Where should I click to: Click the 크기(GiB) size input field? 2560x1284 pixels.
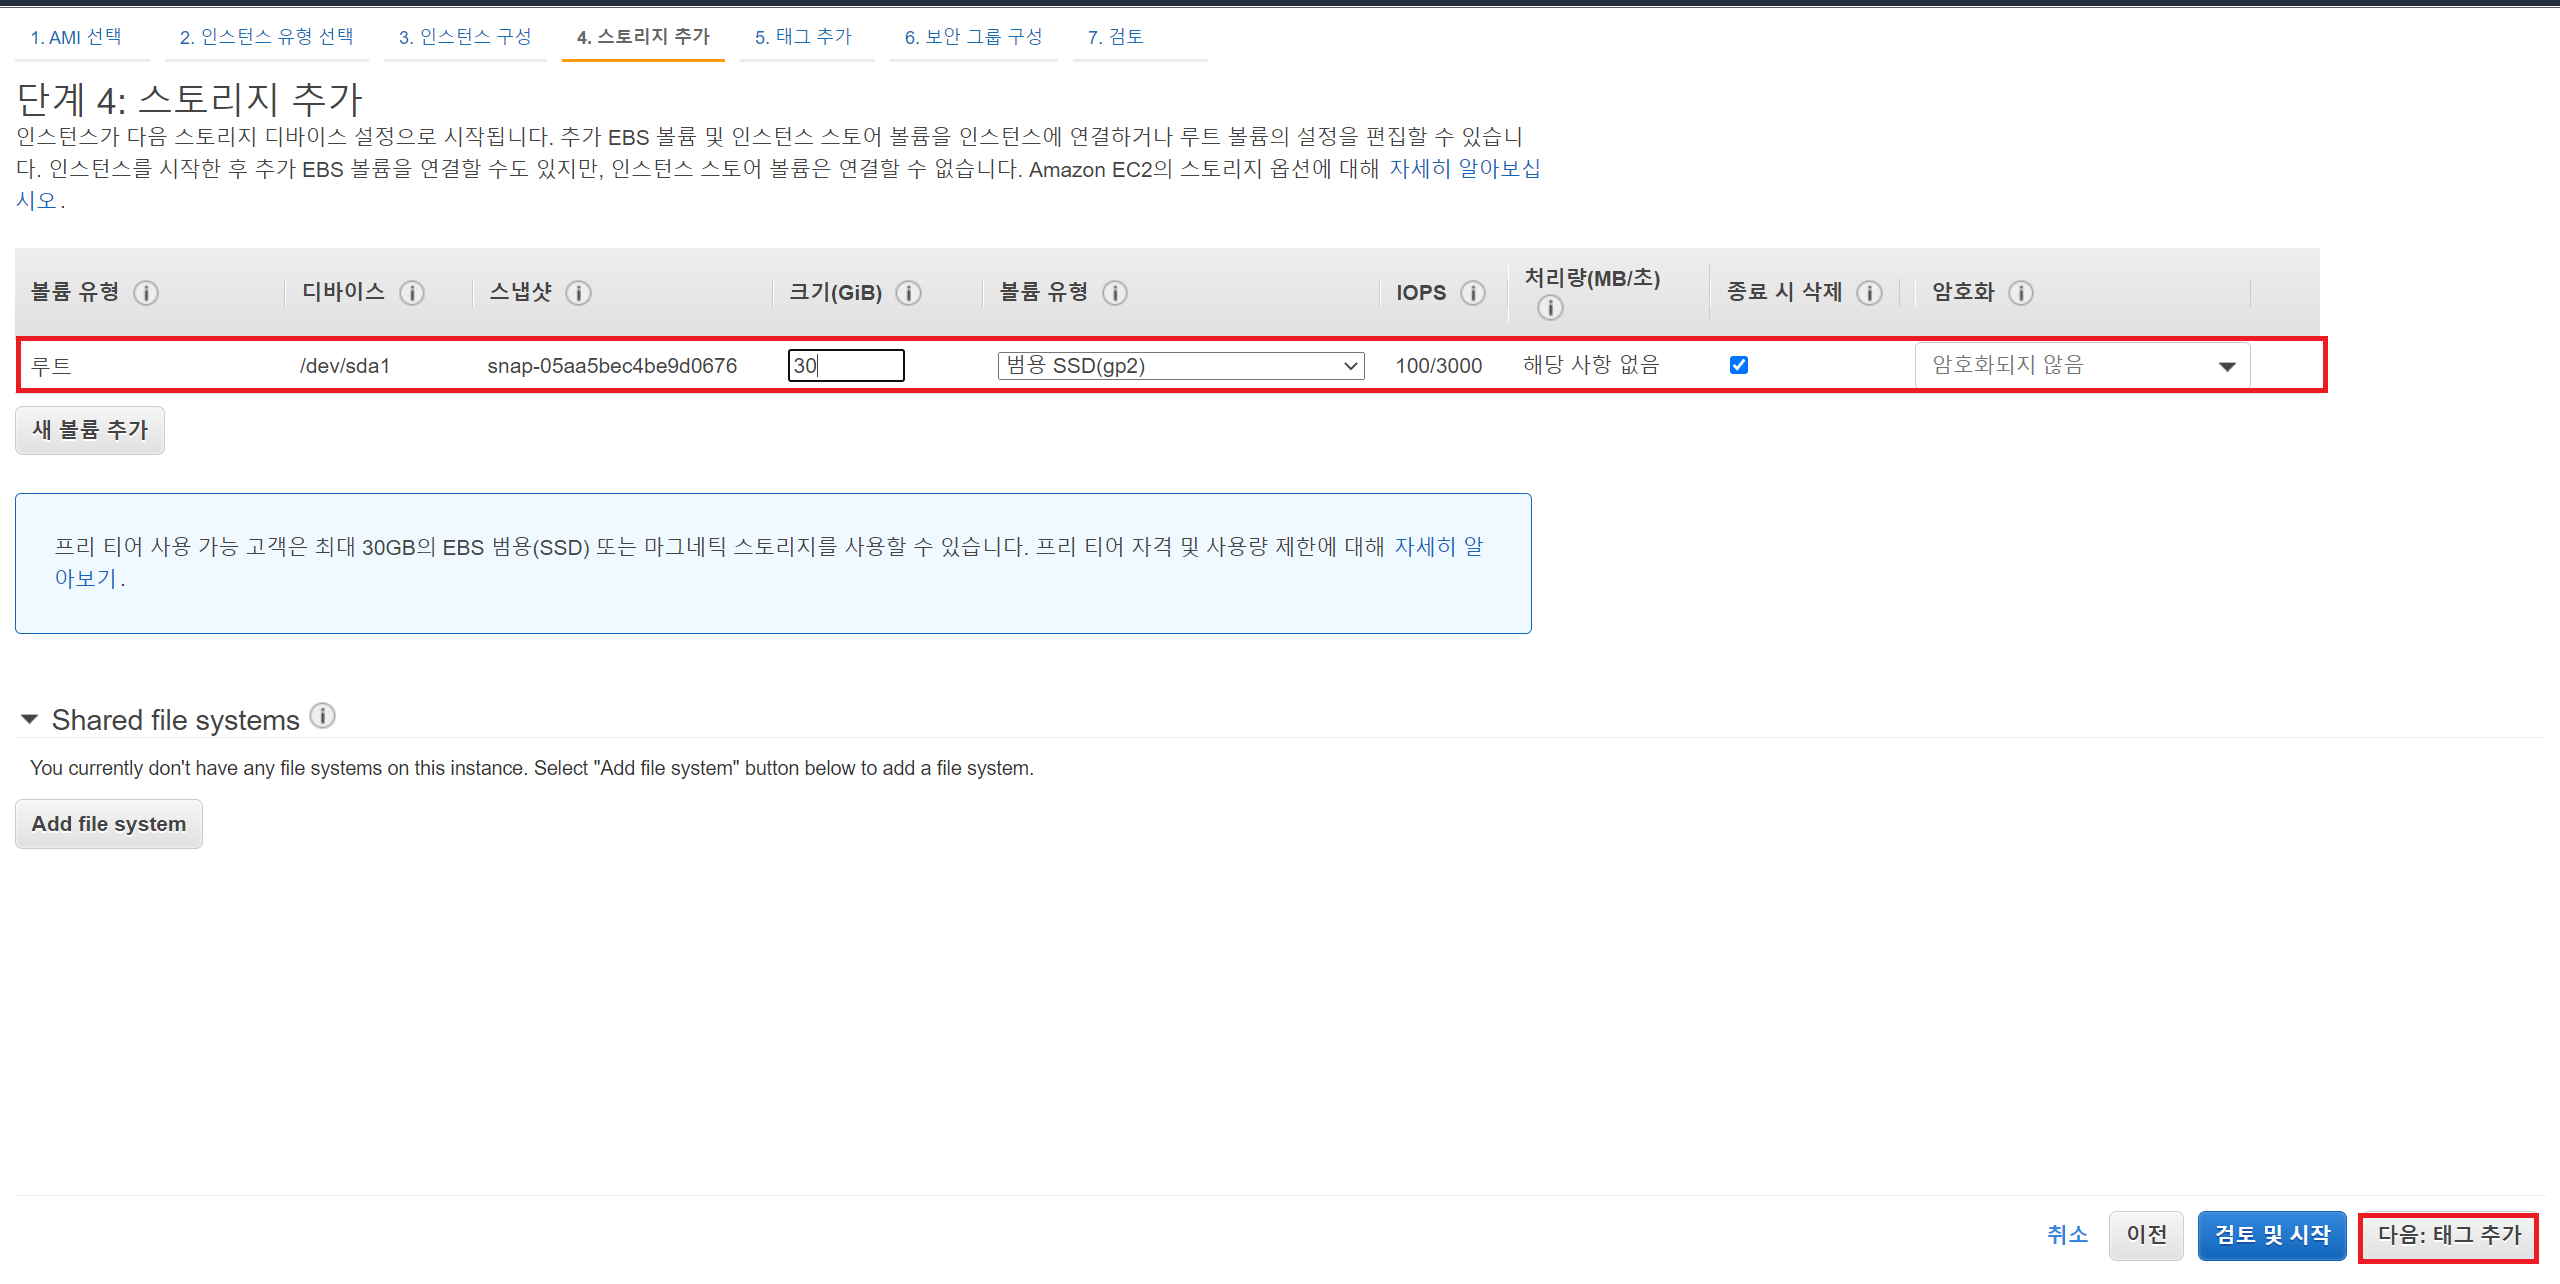coord(846,365)
